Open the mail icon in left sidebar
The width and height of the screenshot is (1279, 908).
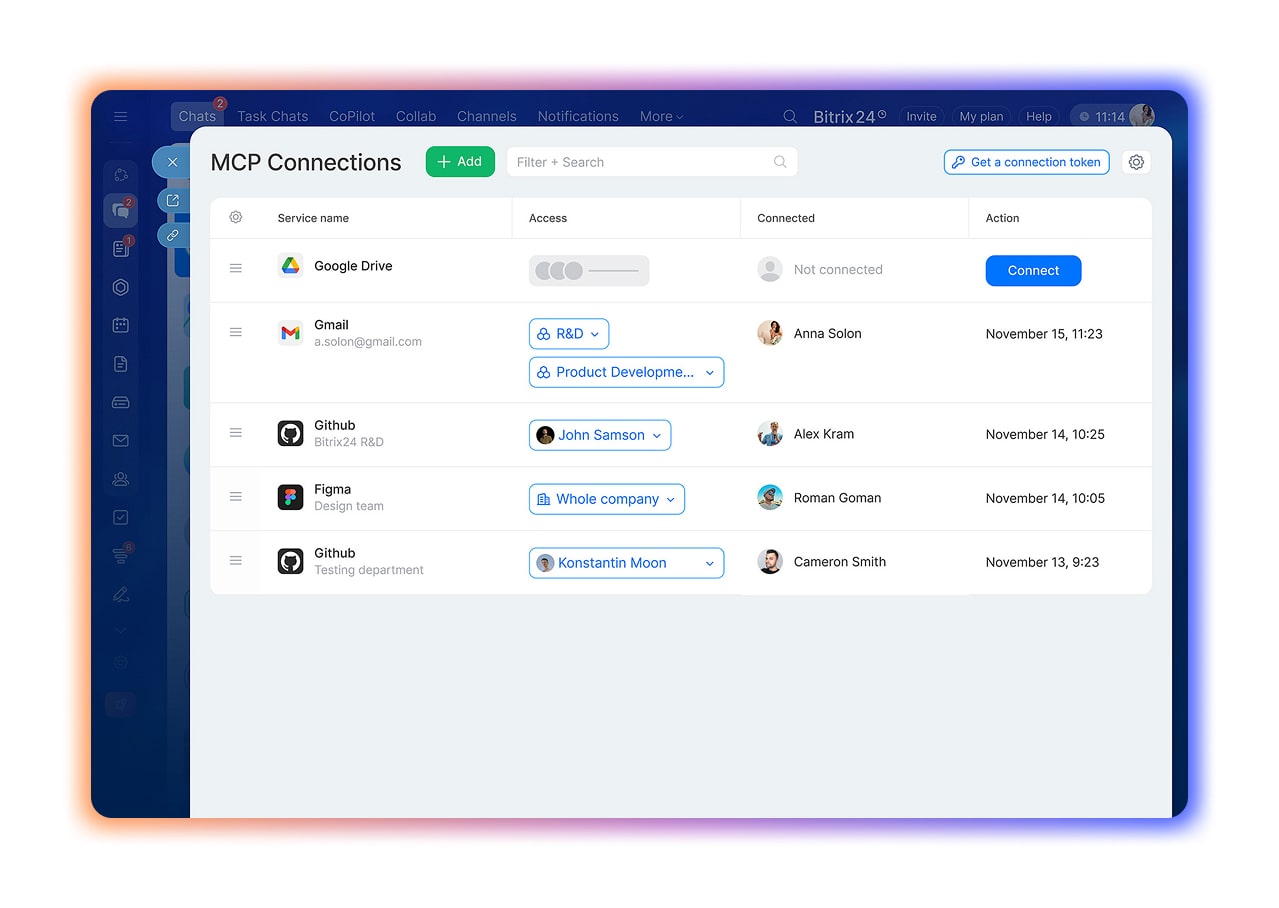[121, 441]
